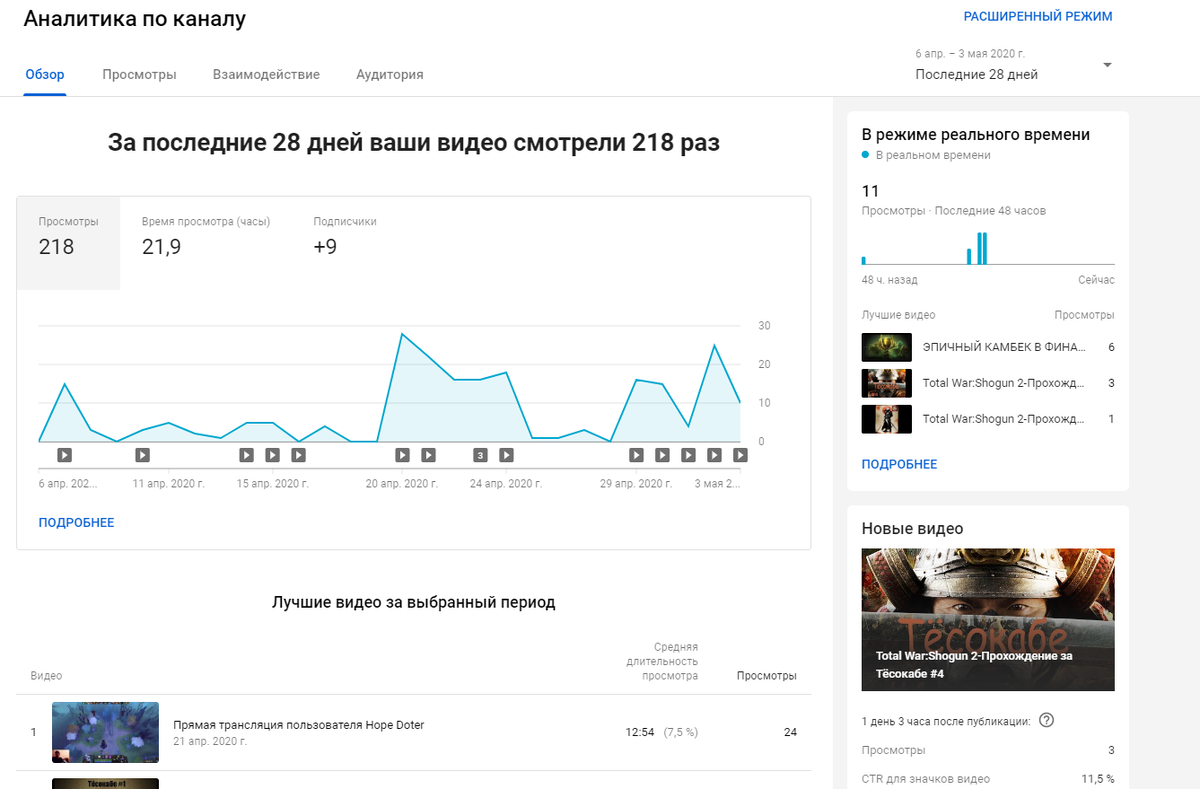Click 'Просмотры' table column header
Screen dimensions: 1200x789
pyautogui.click(x=767, y=676)
